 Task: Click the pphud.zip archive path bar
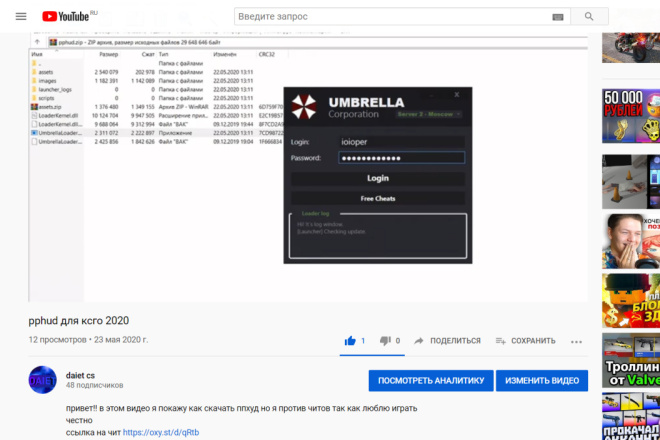coord(318,42)
